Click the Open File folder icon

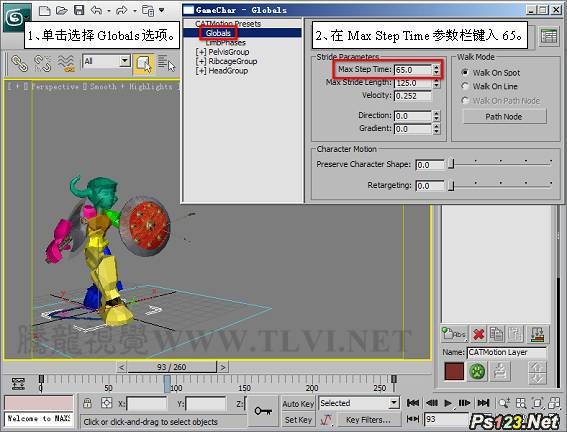(x=62, y=11)
